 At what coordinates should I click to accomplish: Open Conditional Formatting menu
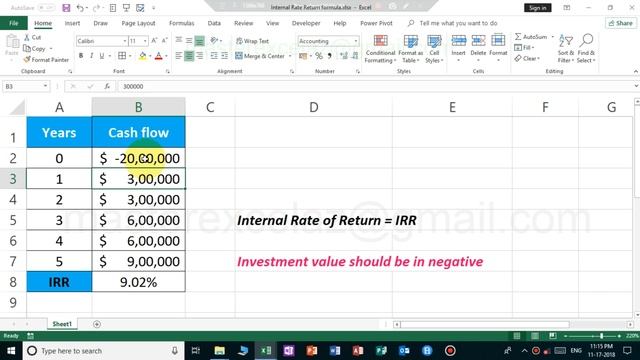380,49
